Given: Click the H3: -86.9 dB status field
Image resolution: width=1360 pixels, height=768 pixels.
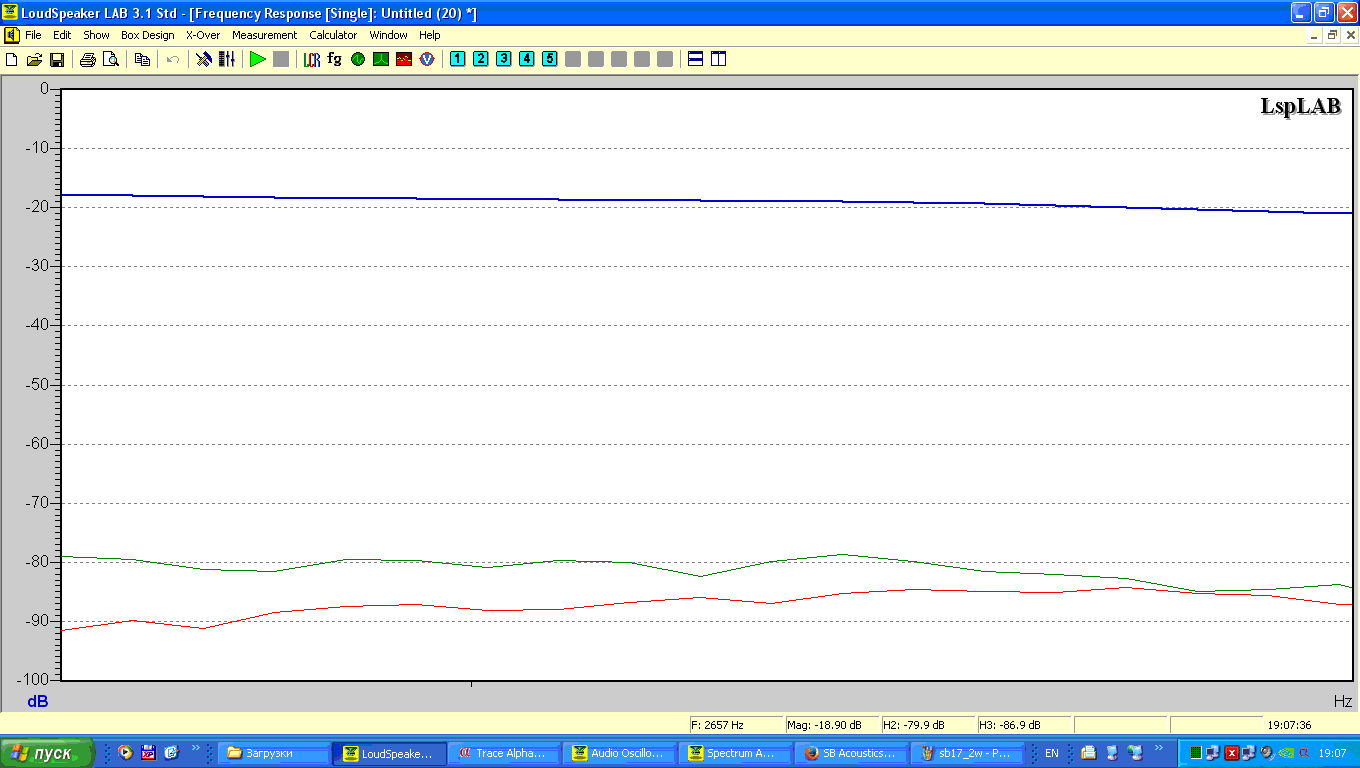Looking at the screenshot, I should 1023,725.
